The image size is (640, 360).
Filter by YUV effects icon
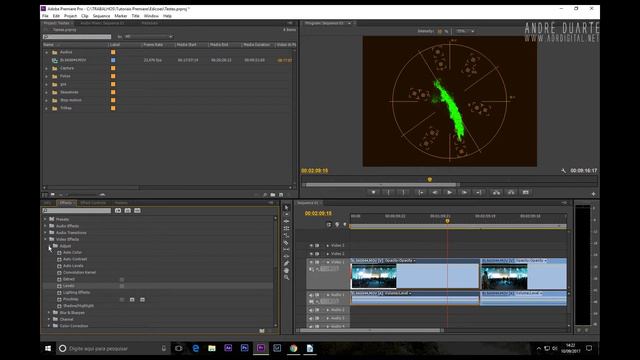click(138, 211)
